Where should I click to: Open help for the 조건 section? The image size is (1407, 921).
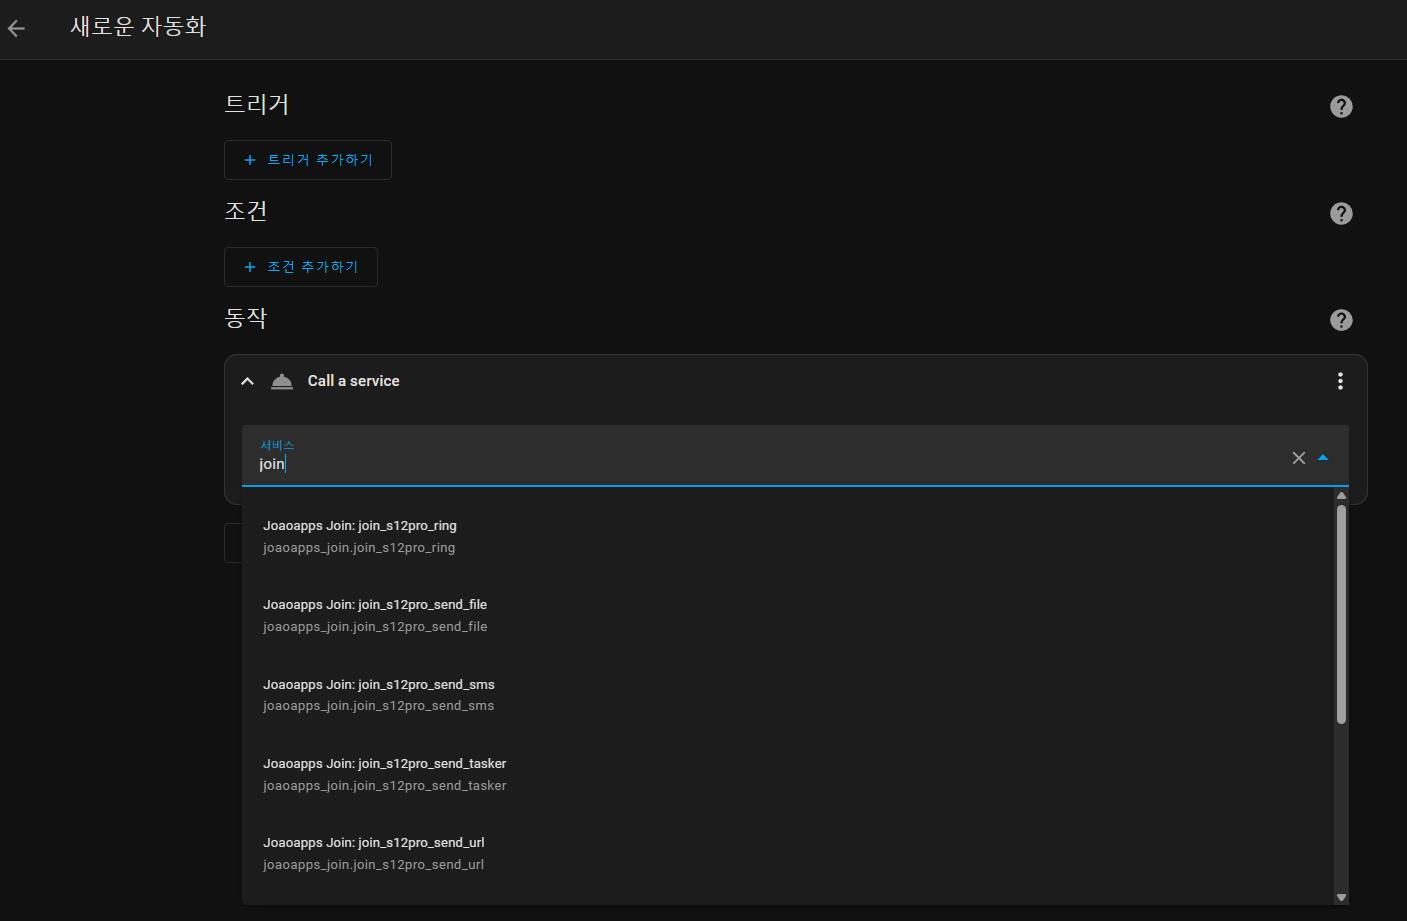[x=1341, y=214]
